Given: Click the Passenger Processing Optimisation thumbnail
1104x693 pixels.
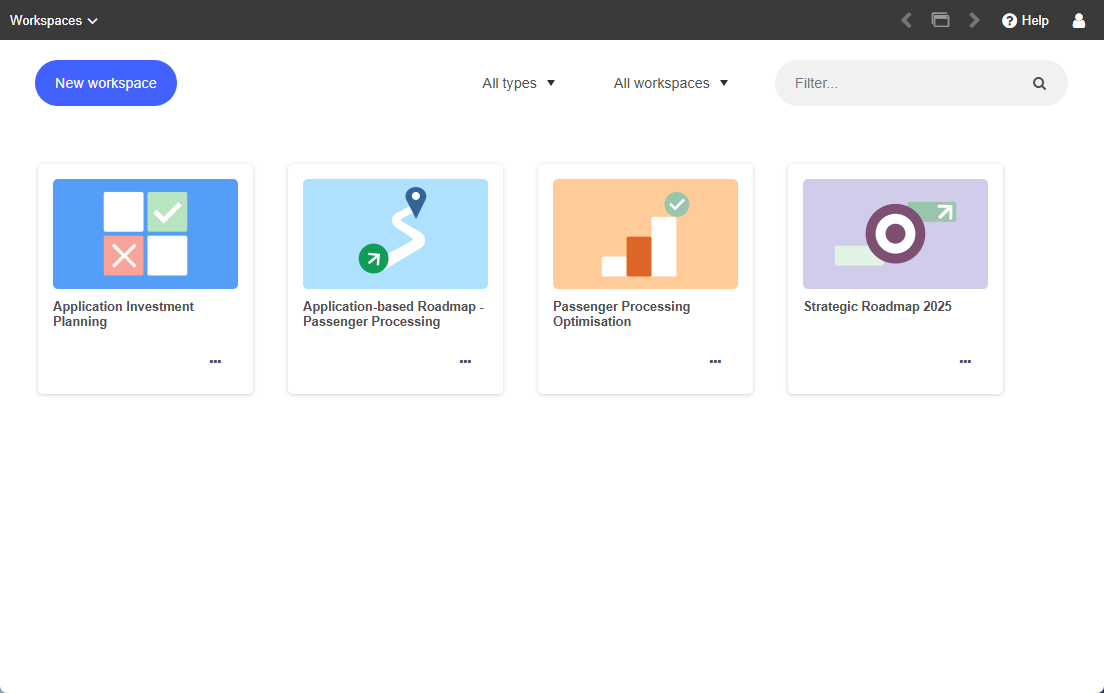Looking at the screenshot, I should pos(645,233).
